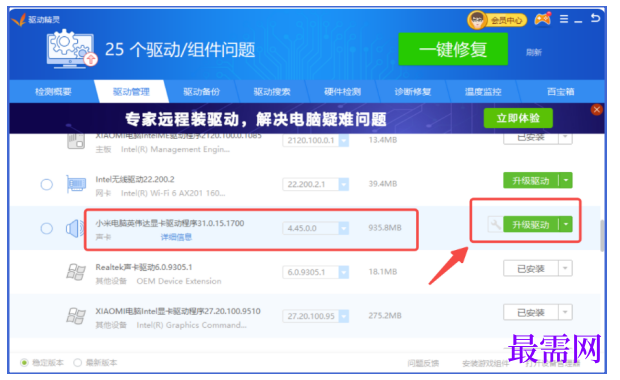Screen dimensions: 620x380
Task: Click the speaker icon of the 声卡 row
Action: pos(75,229)
